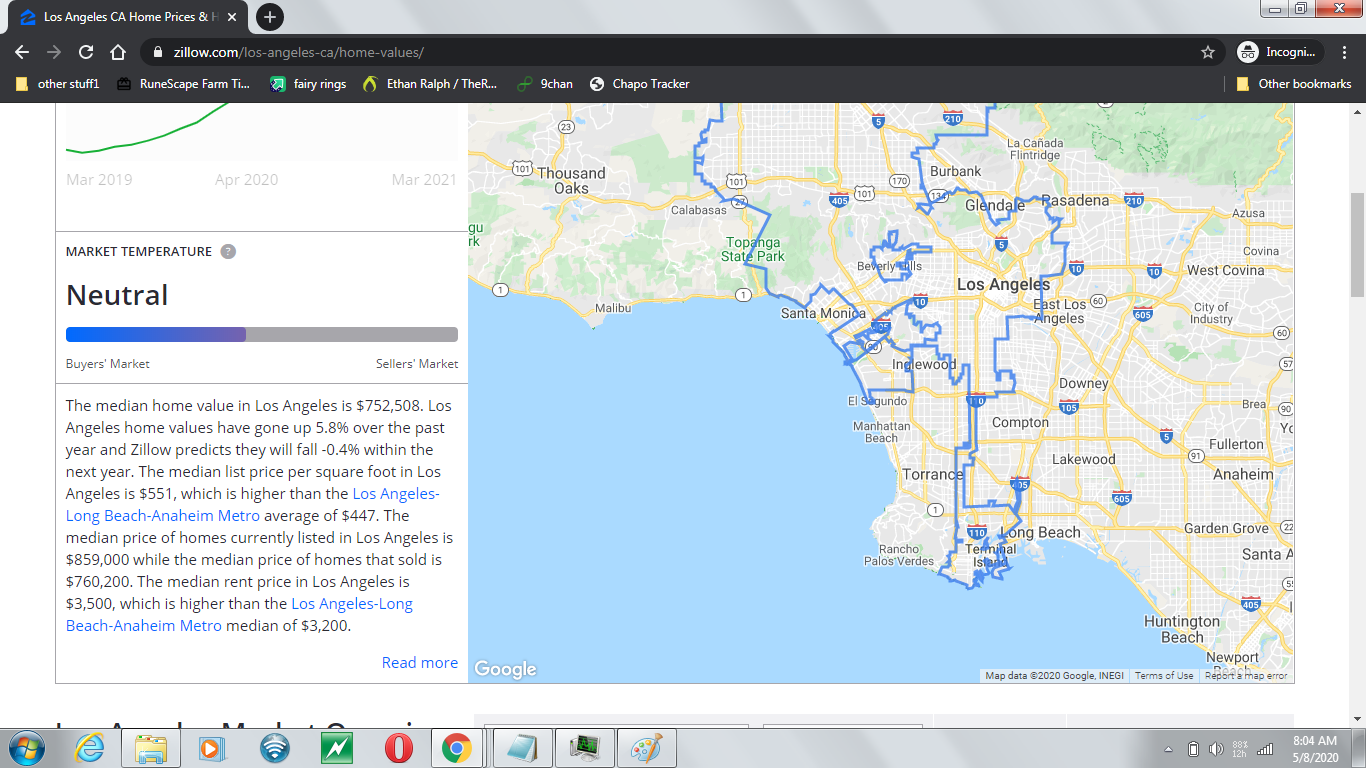Click the Google logo on the map
This screenshot has height=768, width=1366.
click(x=505, y=669)
